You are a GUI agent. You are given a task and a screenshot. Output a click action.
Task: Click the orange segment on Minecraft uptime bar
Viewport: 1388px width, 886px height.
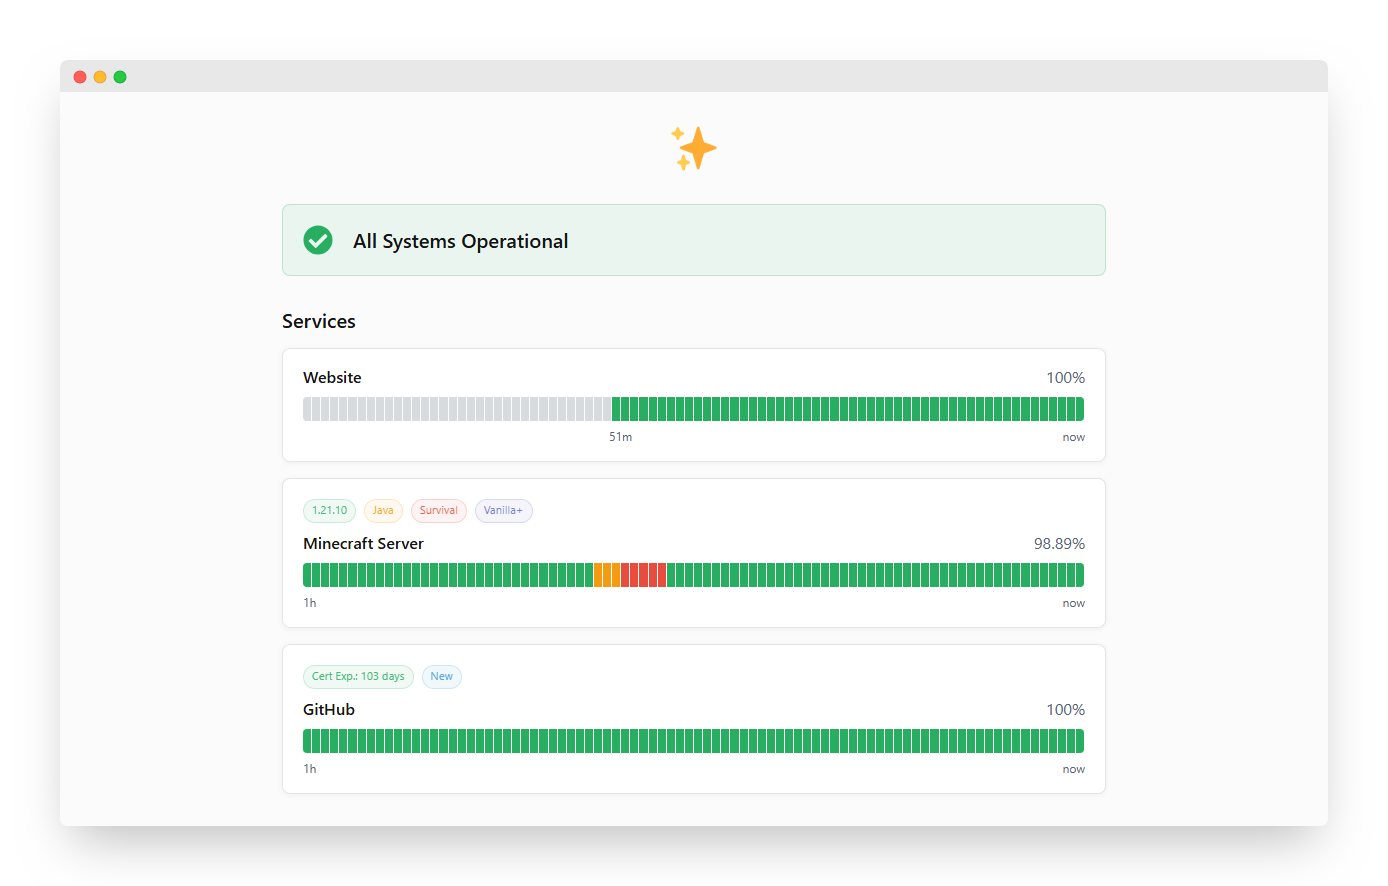pos(606,575)
